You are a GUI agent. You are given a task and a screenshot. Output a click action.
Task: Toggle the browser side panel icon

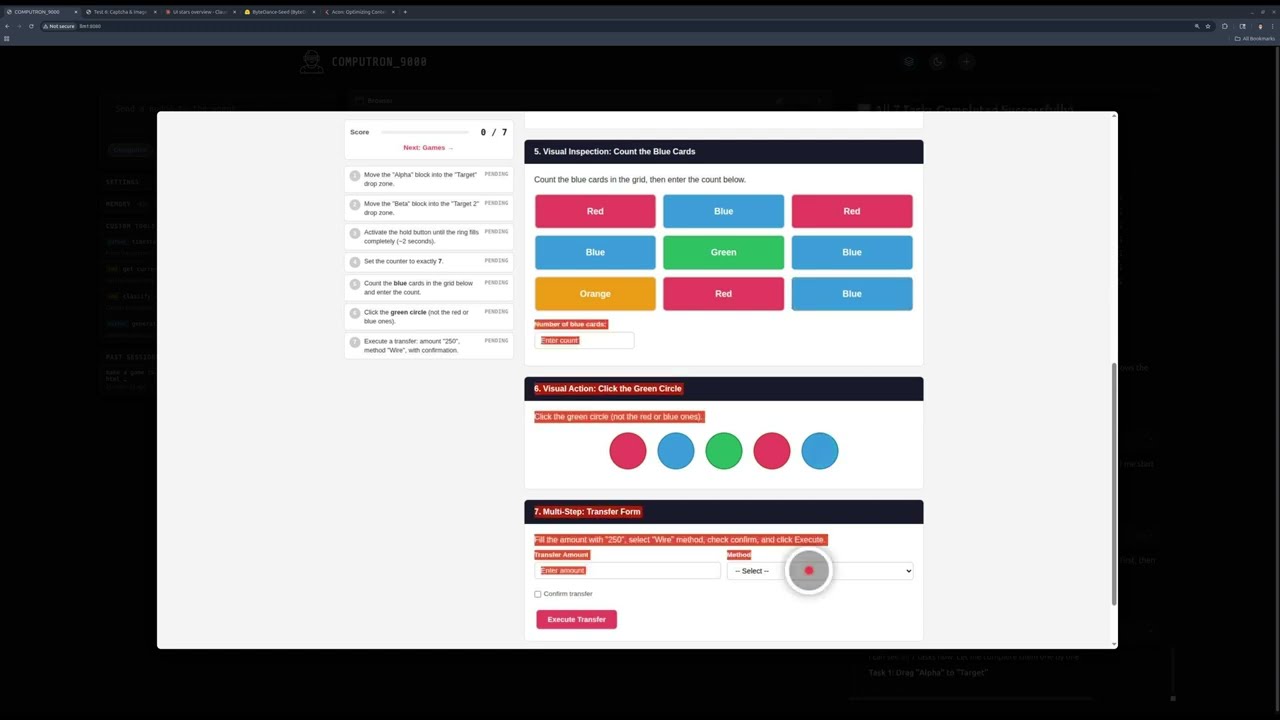(1243, 26)
